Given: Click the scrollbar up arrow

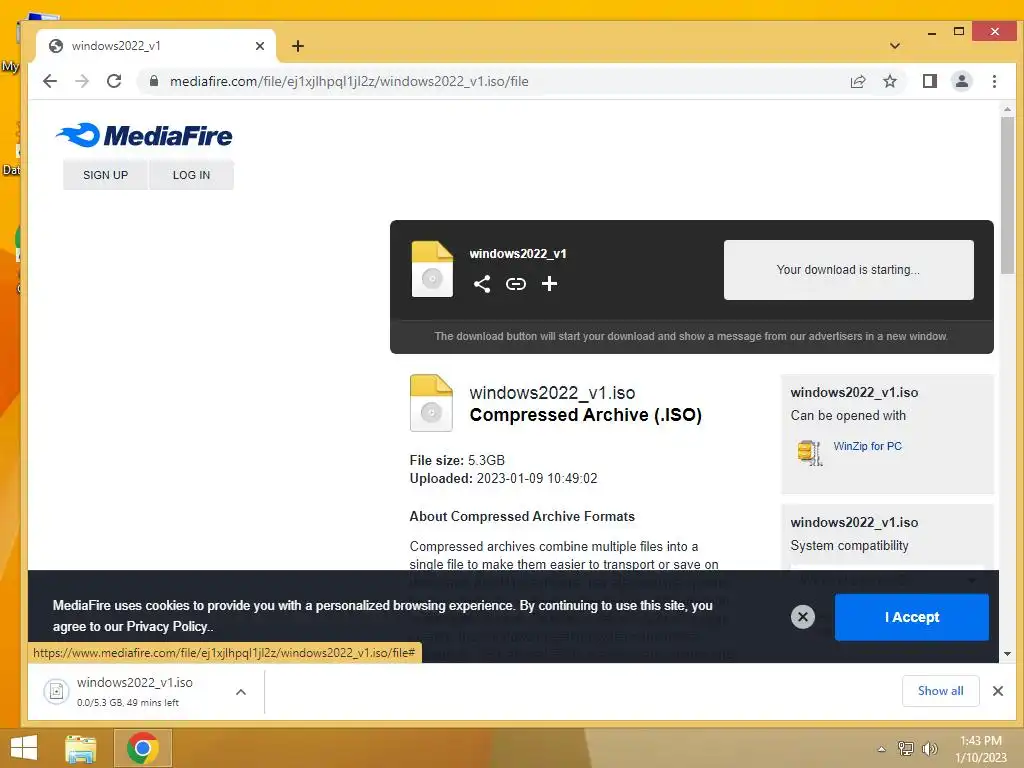Looking at the screenshot, I should coord(1008,108).
